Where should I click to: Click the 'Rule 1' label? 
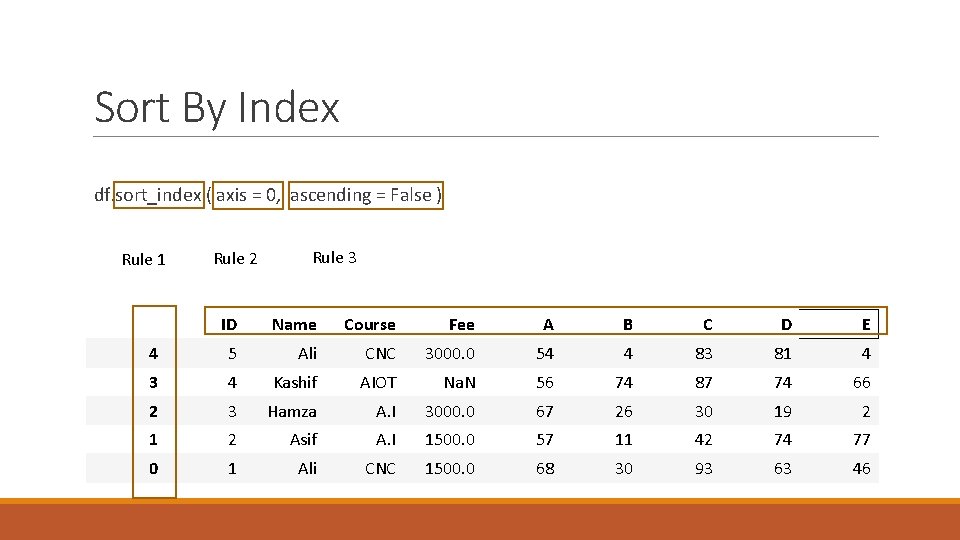(143, 259)
